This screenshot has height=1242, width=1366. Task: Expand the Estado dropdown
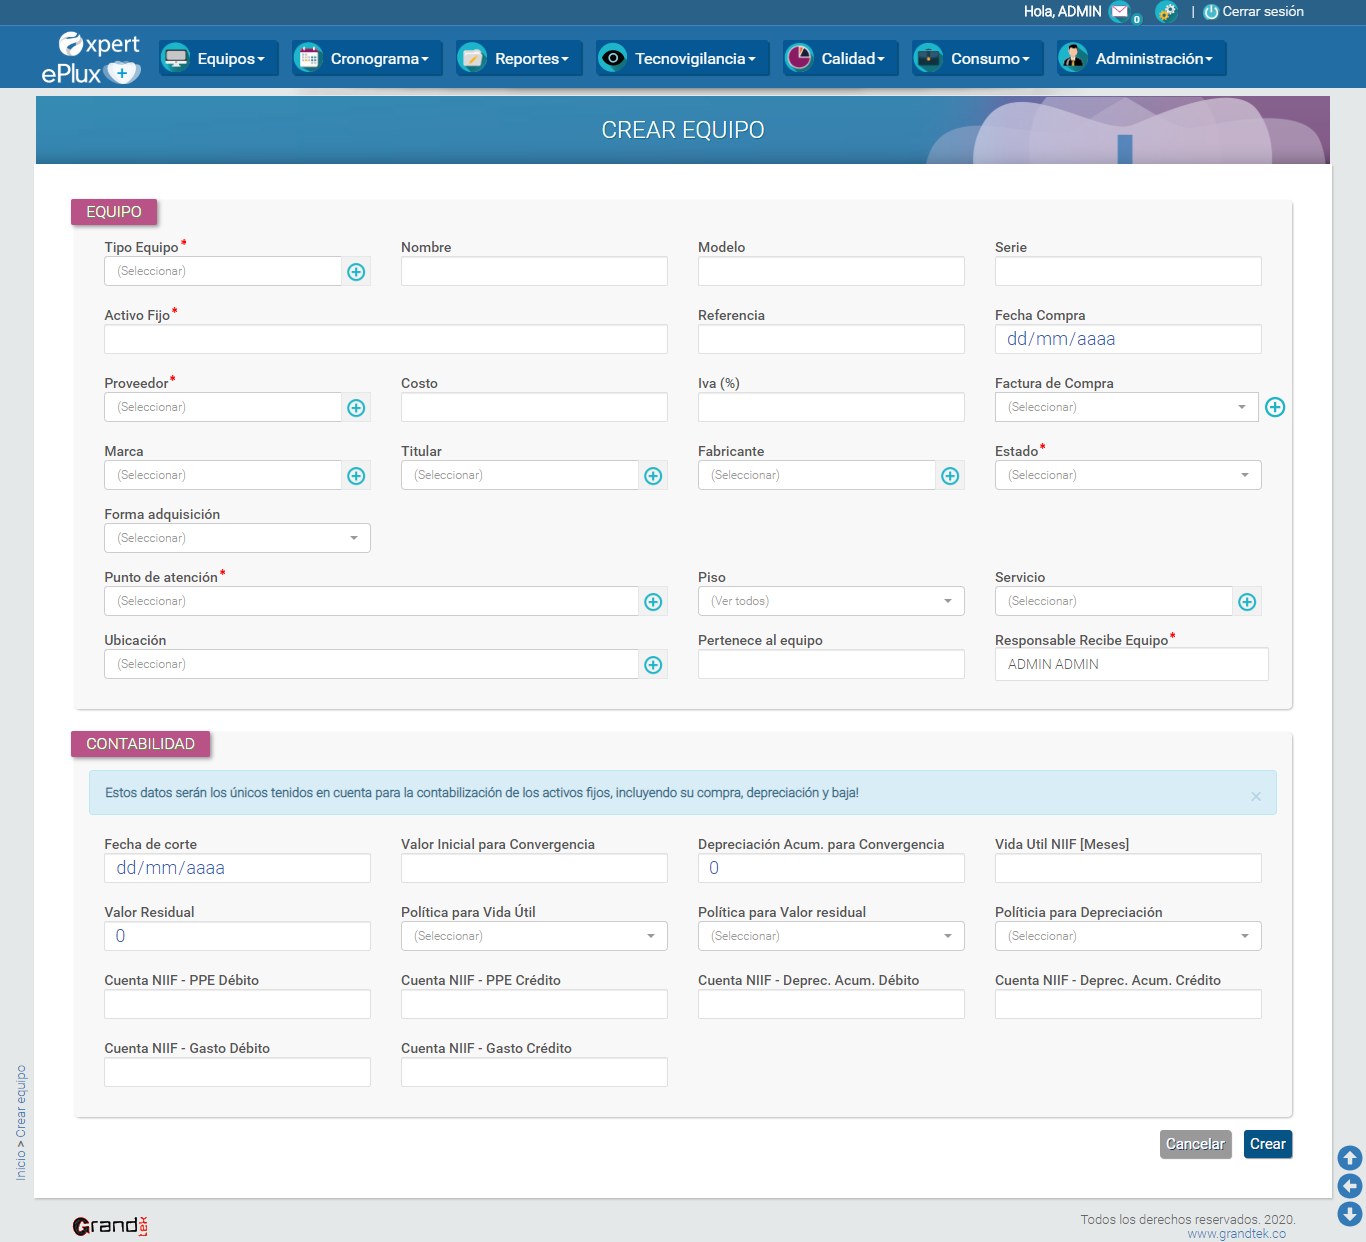(1128, 475)
